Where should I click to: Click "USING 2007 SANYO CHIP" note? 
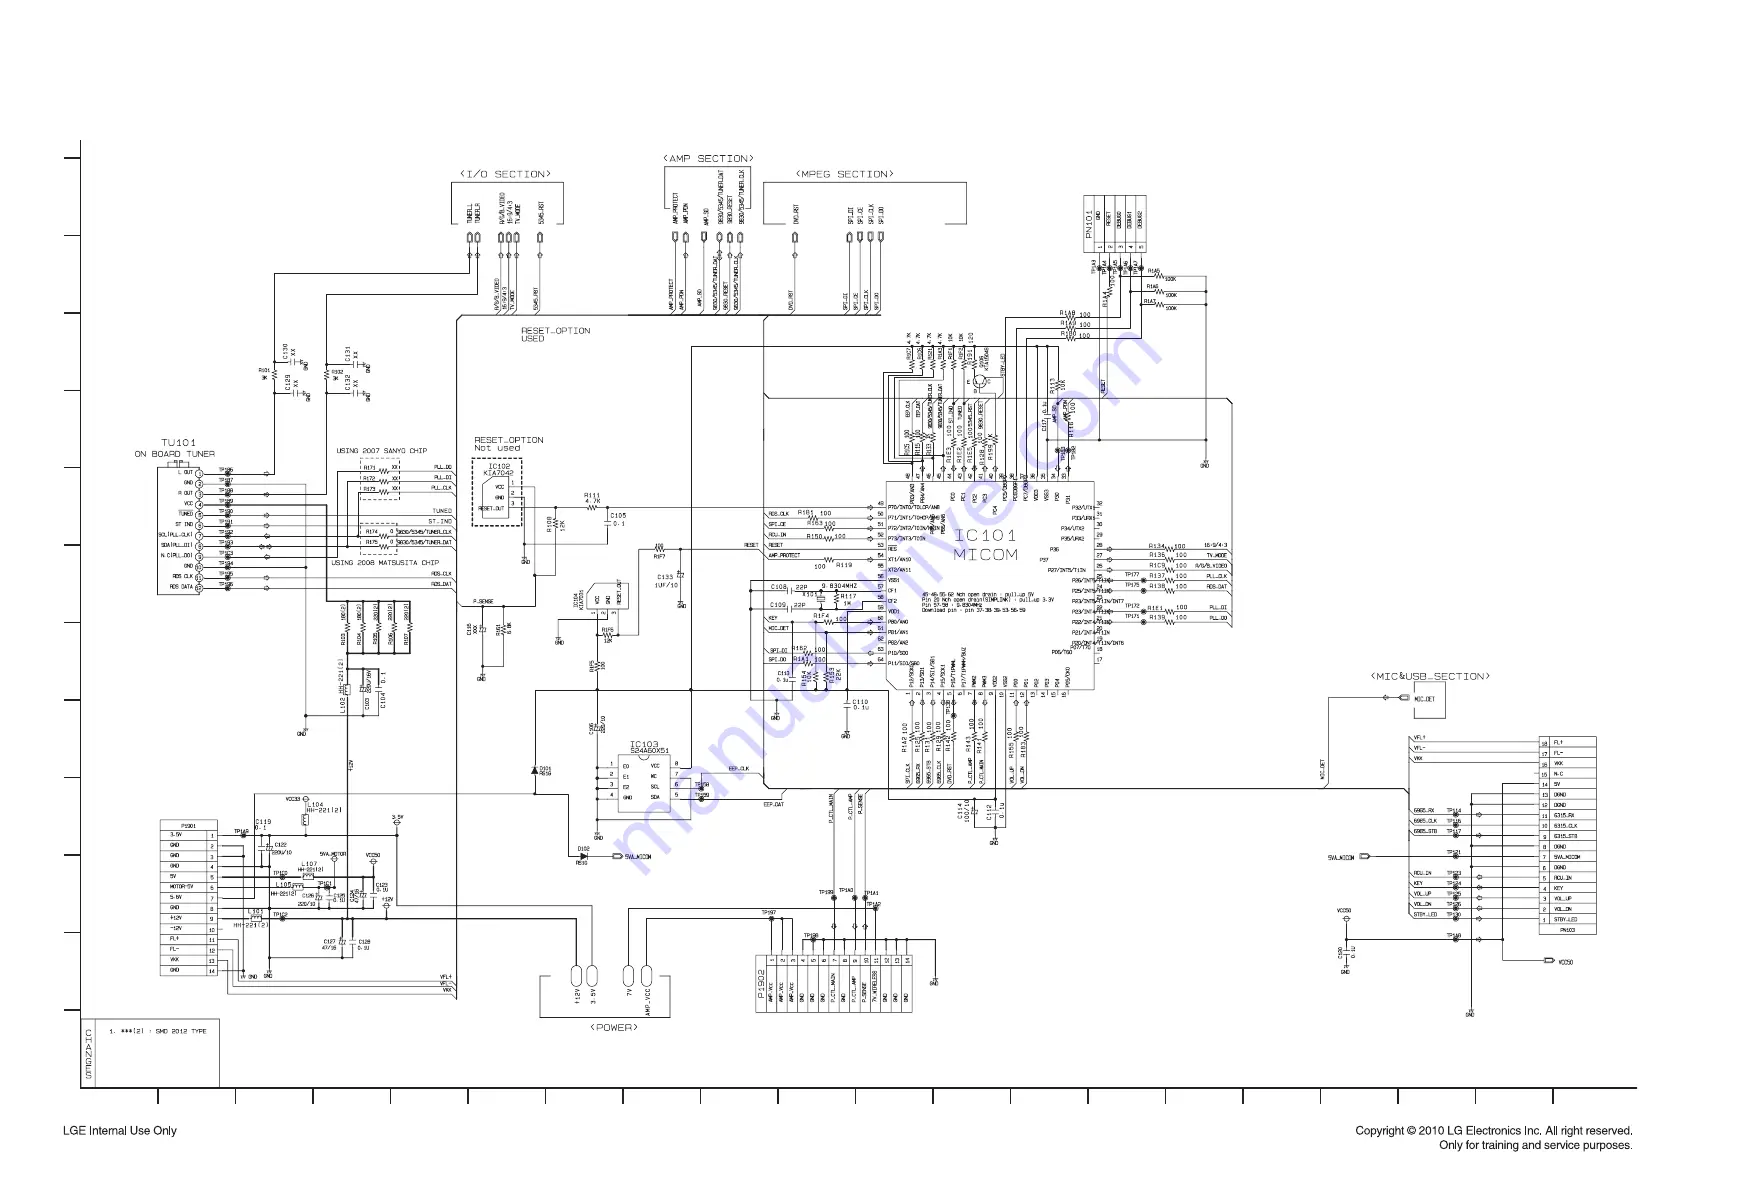coord(381,451)
